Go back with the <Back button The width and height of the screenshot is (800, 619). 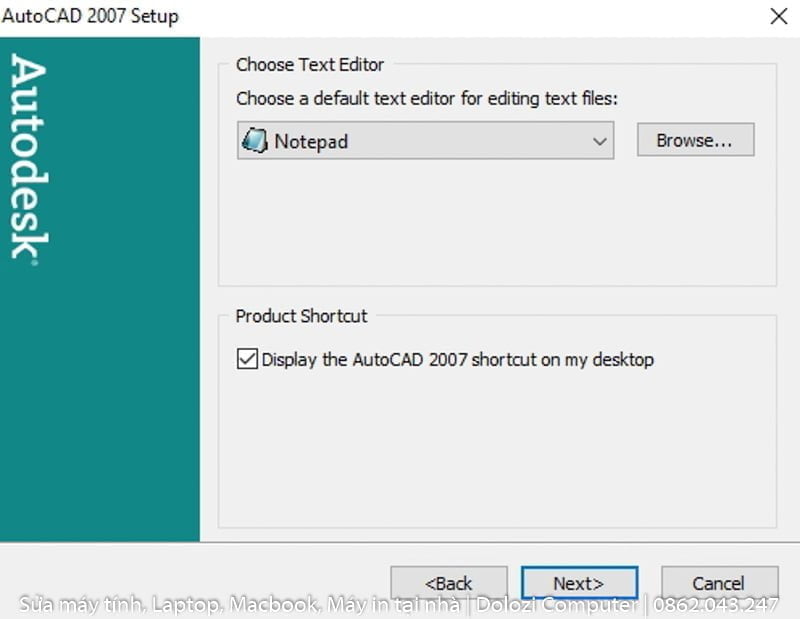[448, 583]
